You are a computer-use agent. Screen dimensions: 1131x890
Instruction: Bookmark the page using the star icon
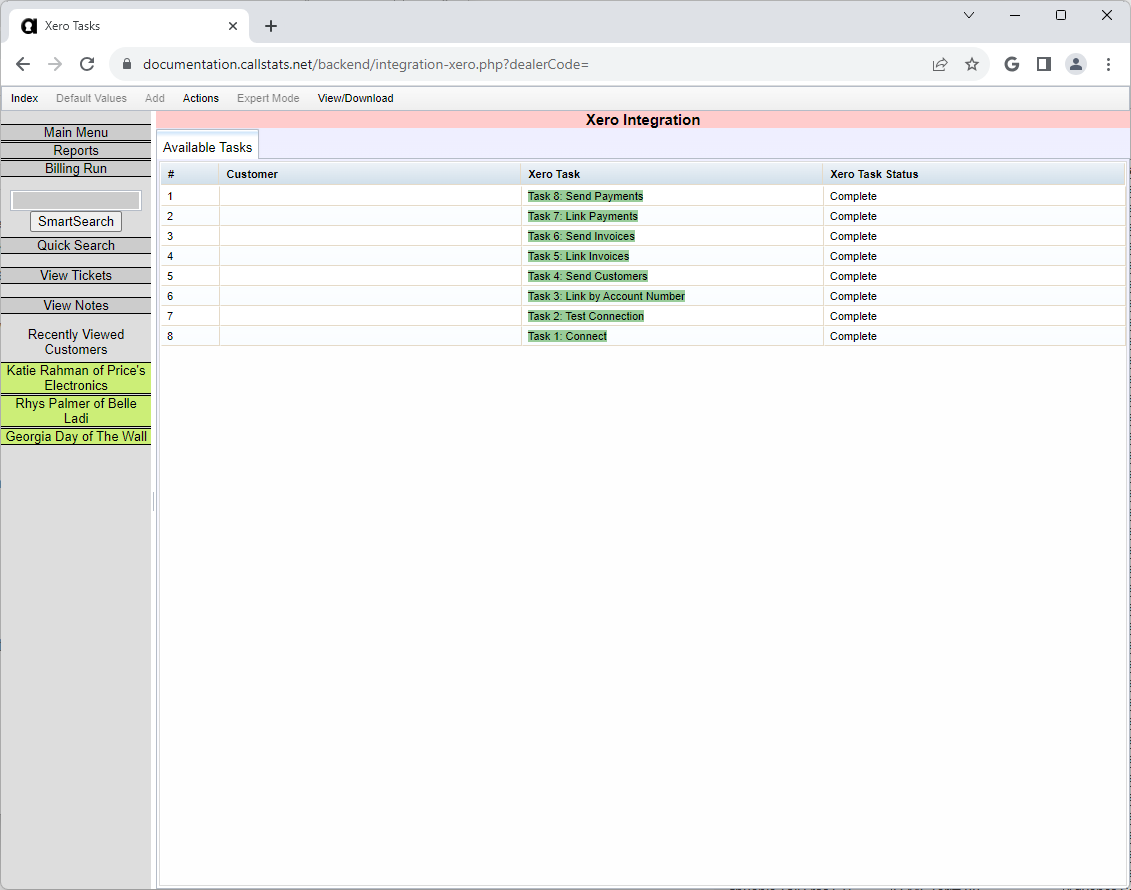point(972,63)
